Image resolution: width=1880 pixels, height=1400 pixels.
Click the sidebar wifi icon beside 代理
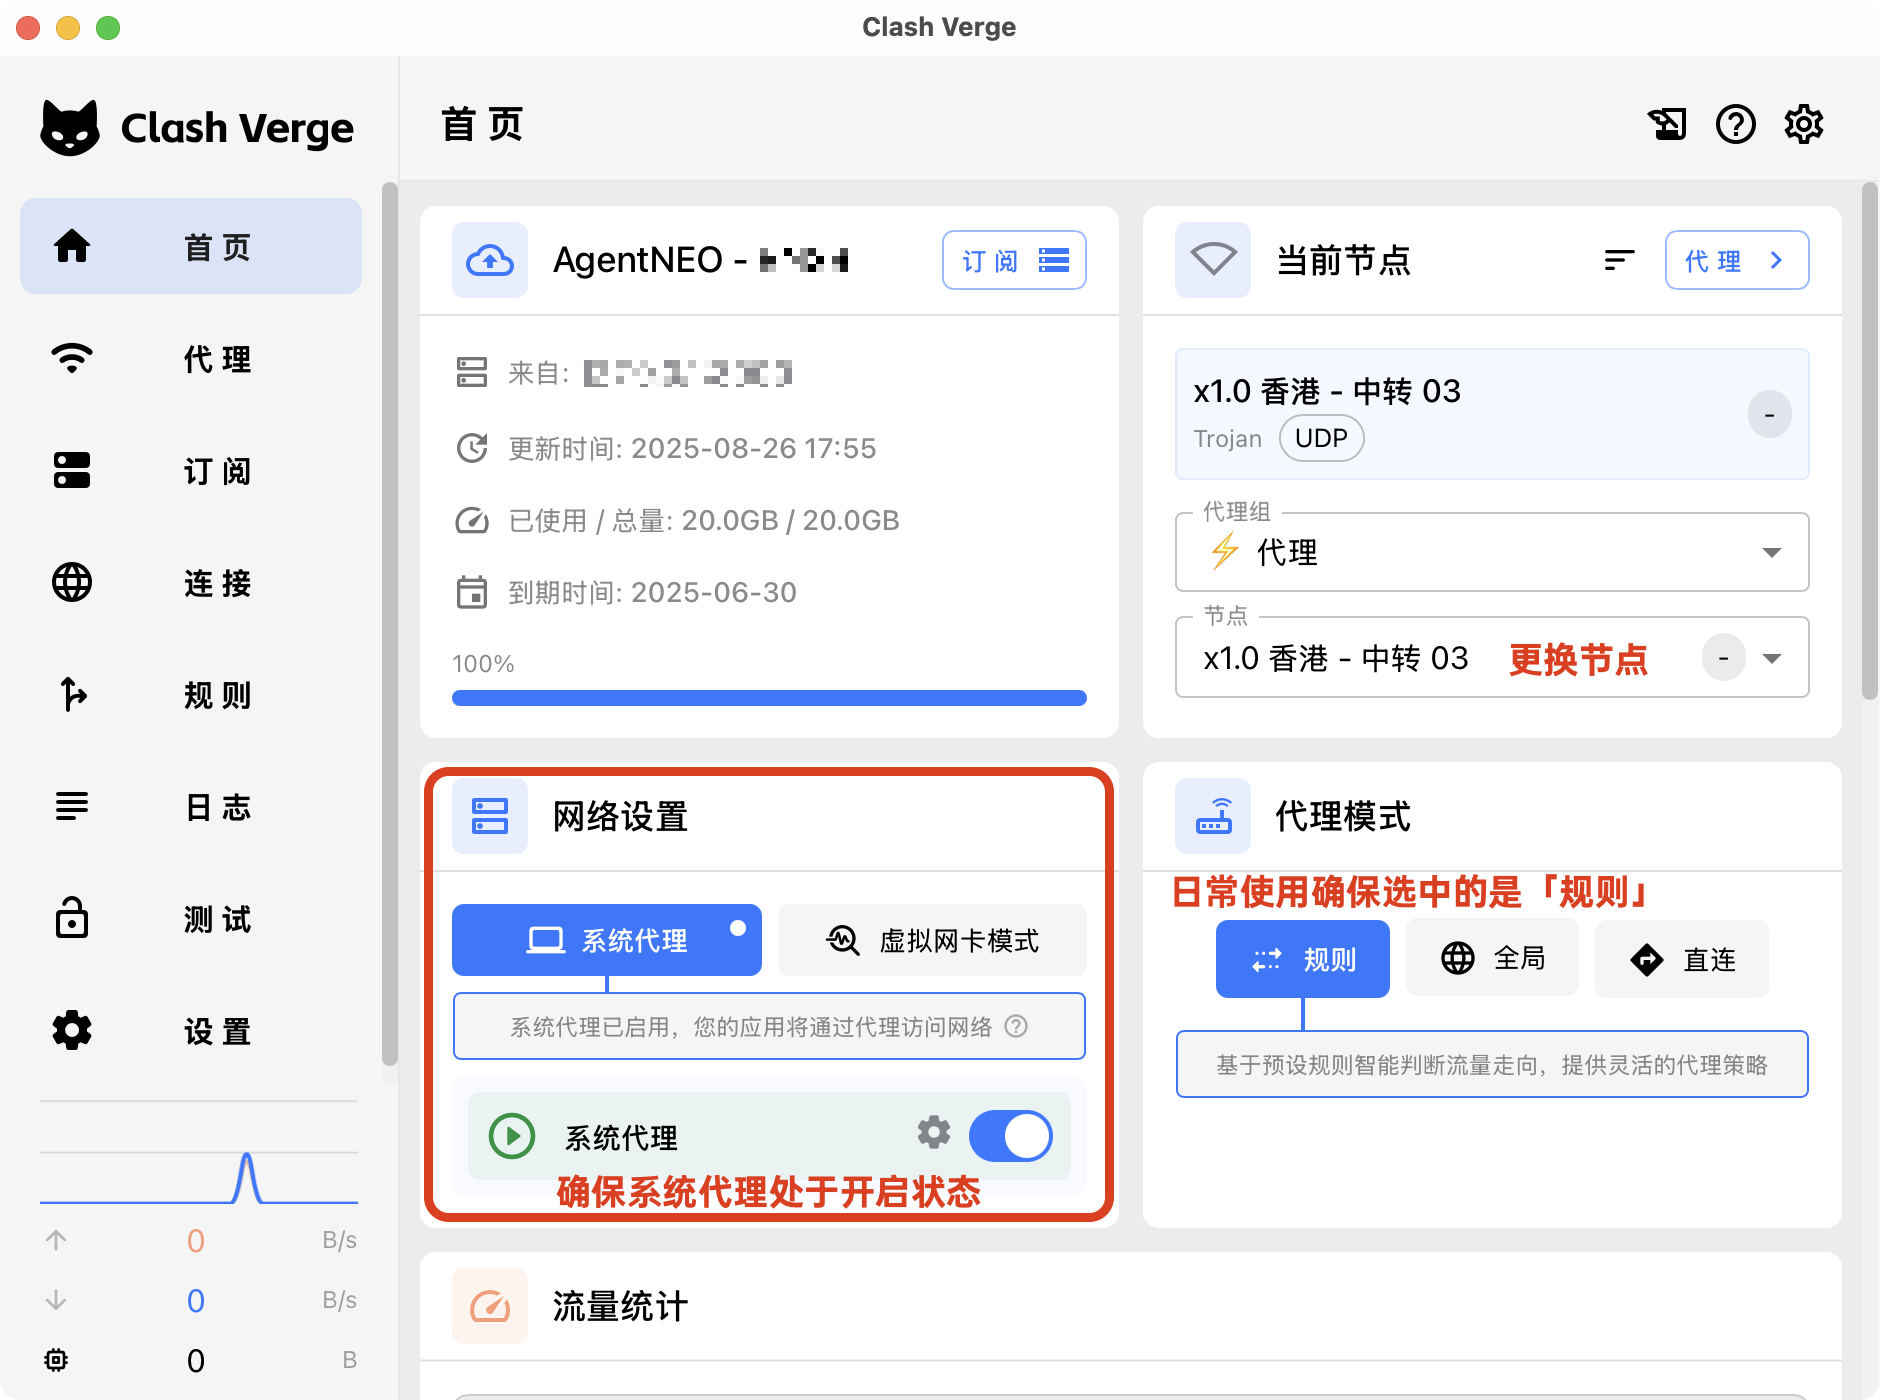click(x=72, y=358)
